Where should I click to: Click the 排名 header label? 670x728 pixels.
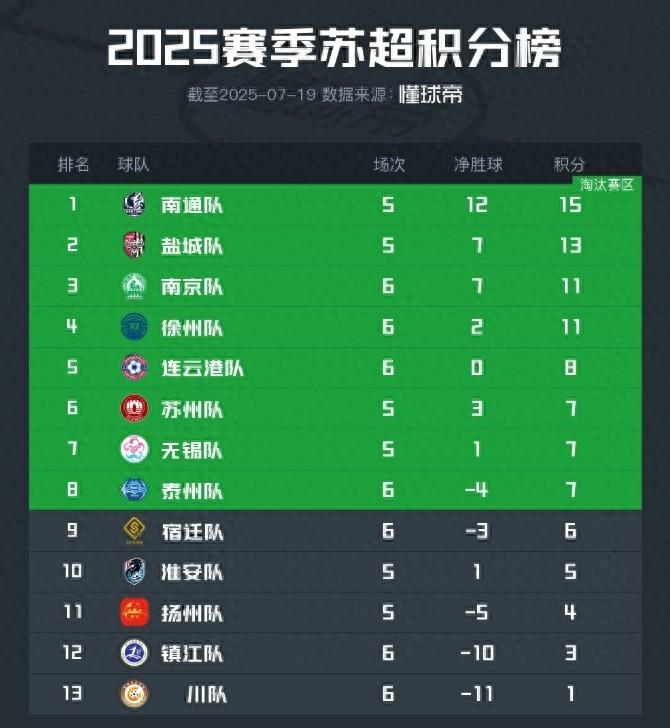click(x=74, y=165)
